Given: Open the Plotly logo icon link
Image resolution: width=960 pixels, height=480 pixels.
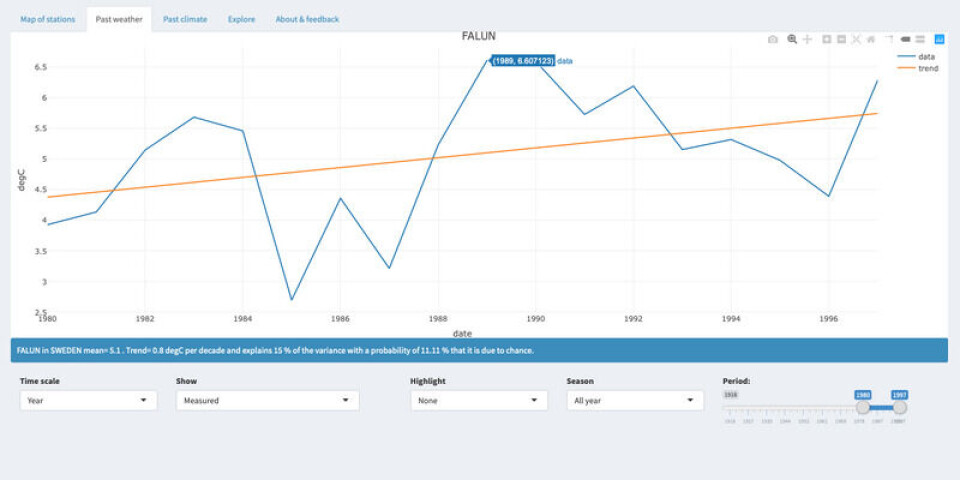Looking at the screenshot, I should [x=939, y=39].
